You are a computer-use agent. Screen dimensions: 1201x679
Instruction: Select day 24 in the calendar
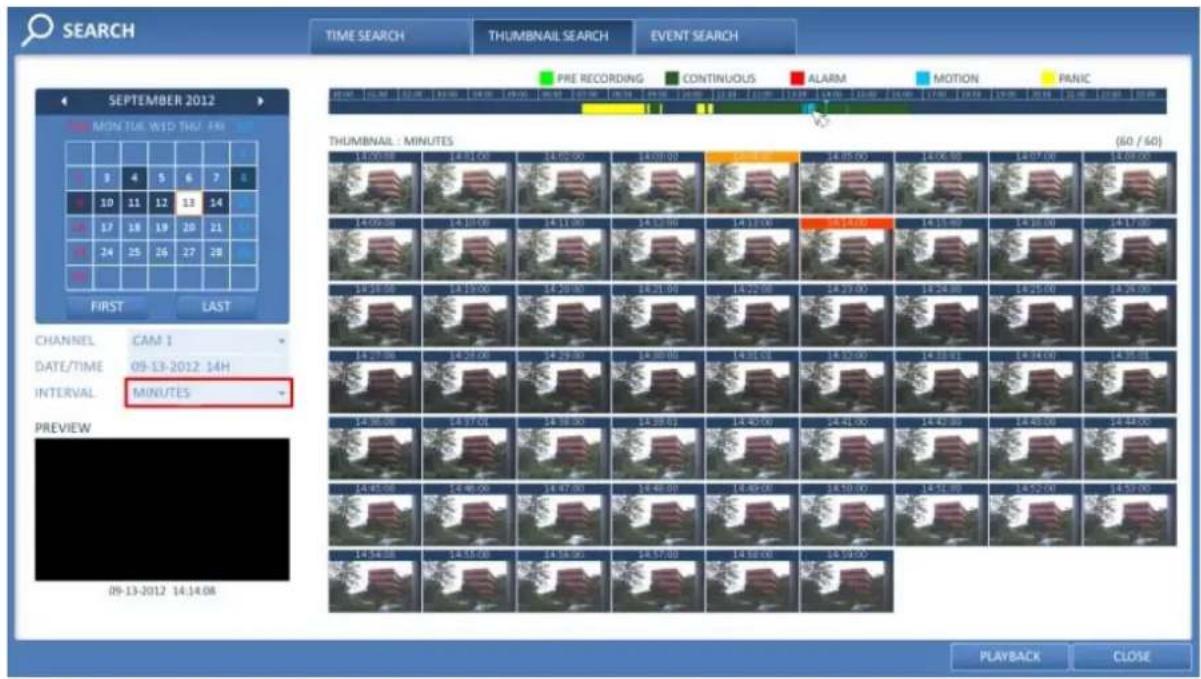click(107, 252)
